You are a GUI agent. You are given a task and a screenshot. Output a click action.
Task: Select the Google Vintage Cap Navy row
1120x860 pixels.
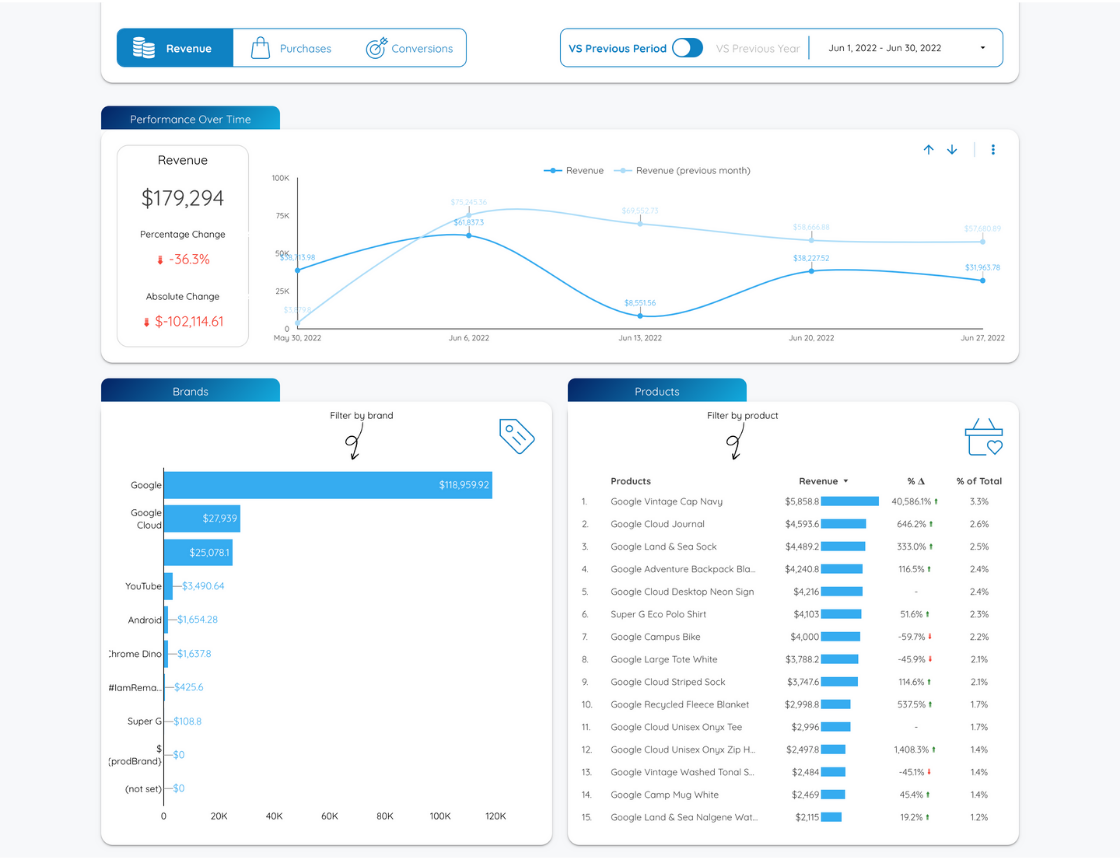(x=666, y=502)
